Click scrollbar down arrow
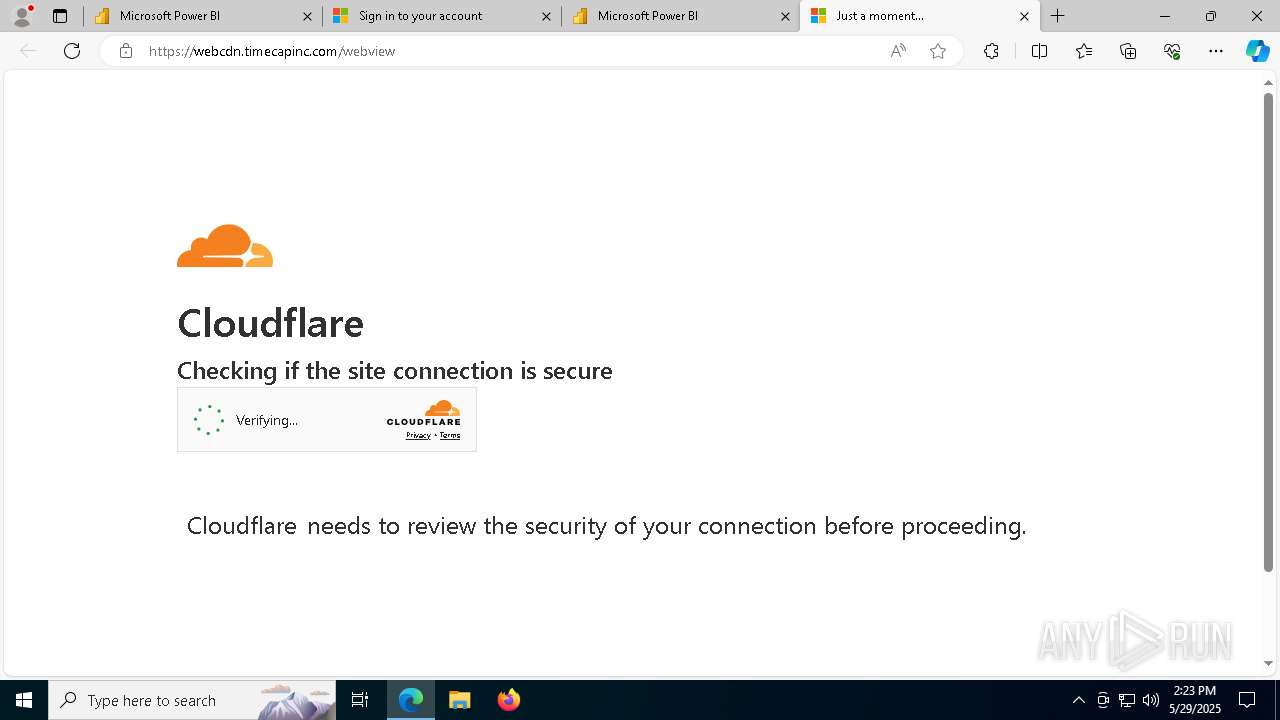Image resolution: width=1280 pixels, height=720 pixels. tap(1268, 663)
